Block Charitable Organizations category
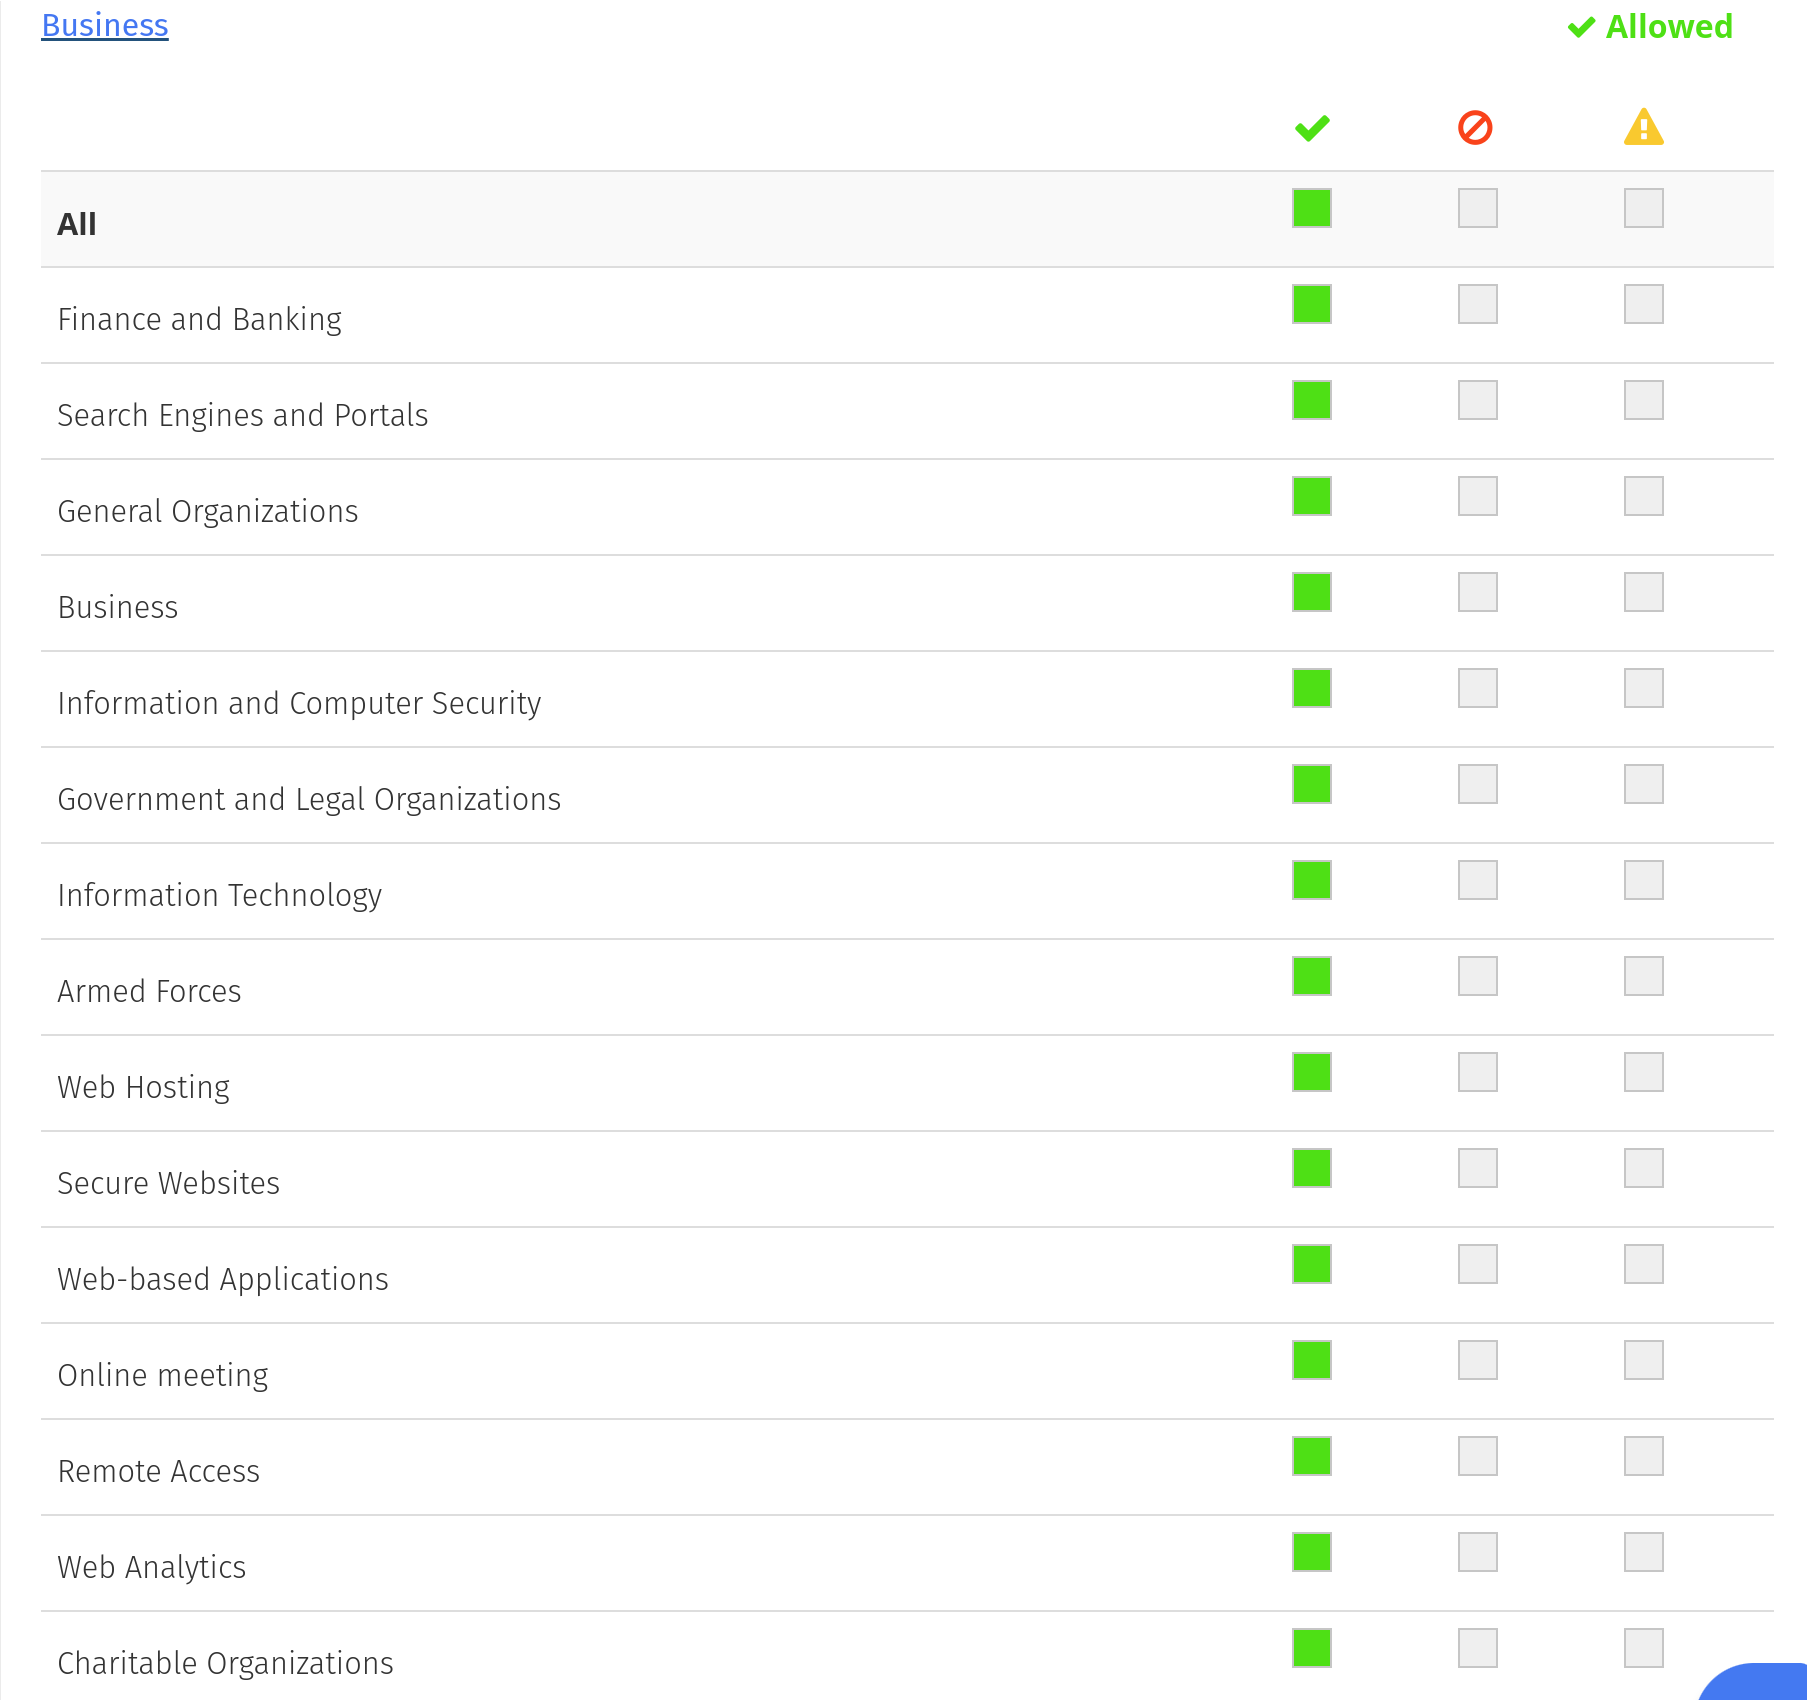Image resolution: width=1807 pixels, height=1700 pixels. pos(1478,1648)
